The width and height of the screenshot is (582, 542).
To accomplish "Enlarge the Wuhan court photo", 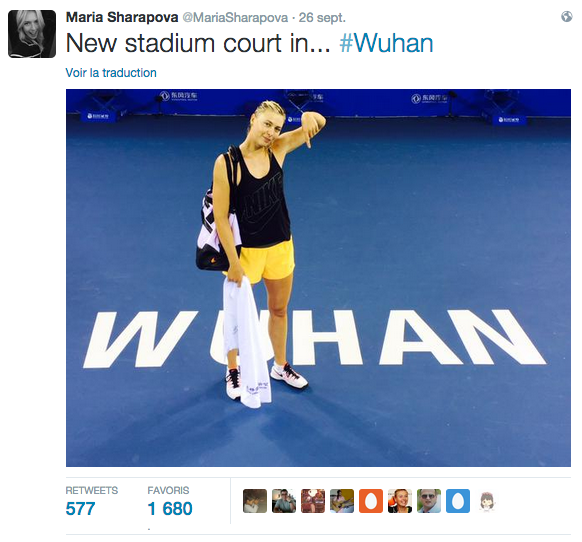I will 318,278.
